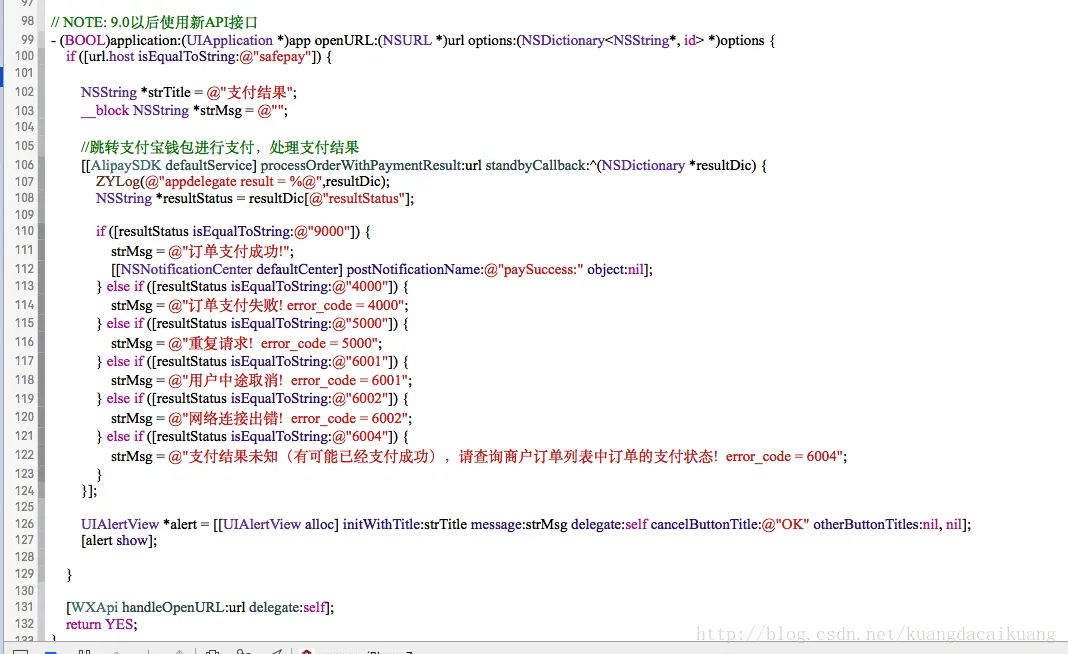Click the comment "//跳转支付宝钱包进行支付，处理支付结果"

pos(219,147)
